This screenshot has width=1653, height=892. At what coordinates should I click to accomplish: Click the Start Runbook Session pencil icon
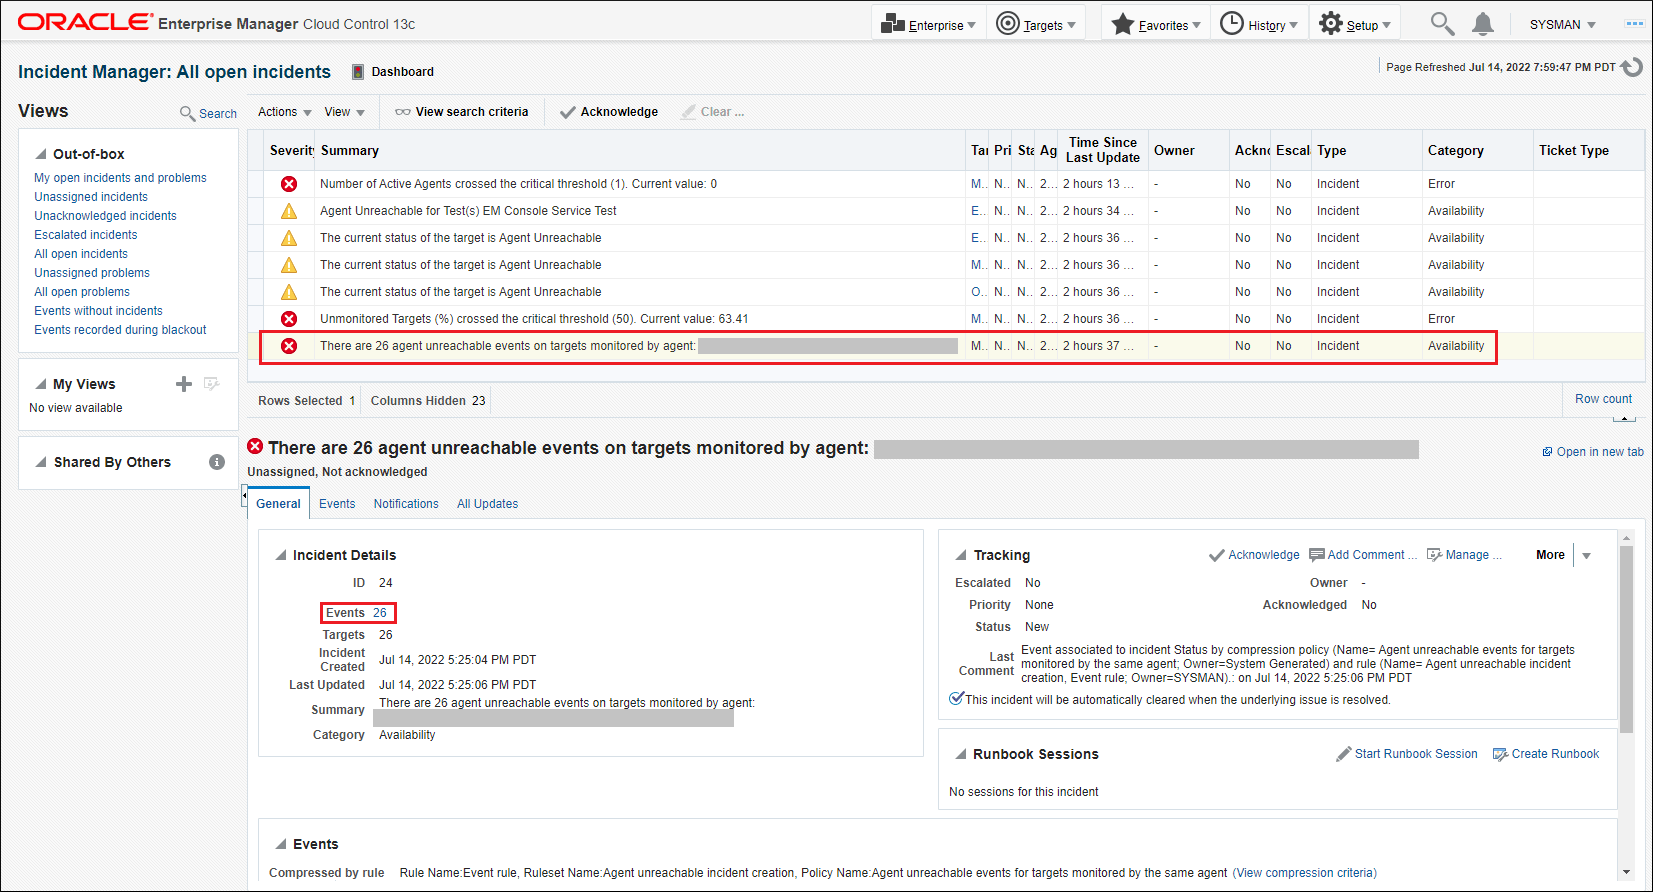pos(1344,754)
